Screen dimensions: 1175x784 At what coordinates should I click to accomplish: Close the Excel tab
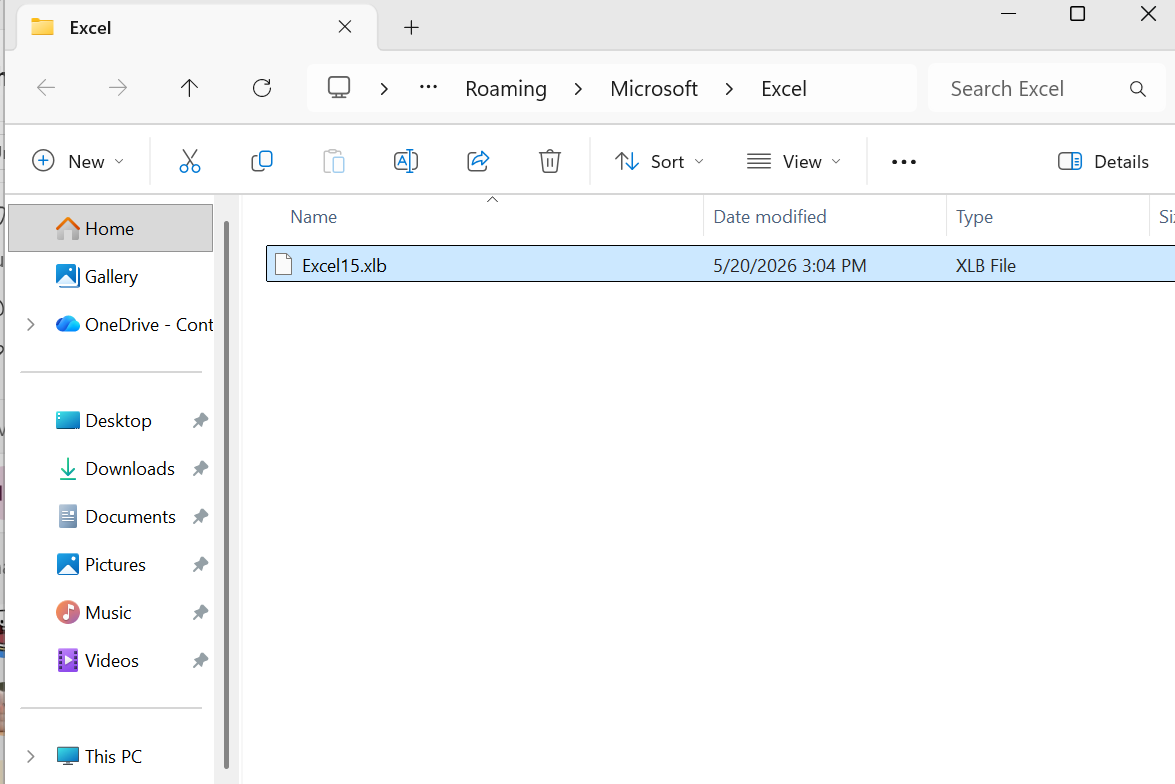pos(345,27)
